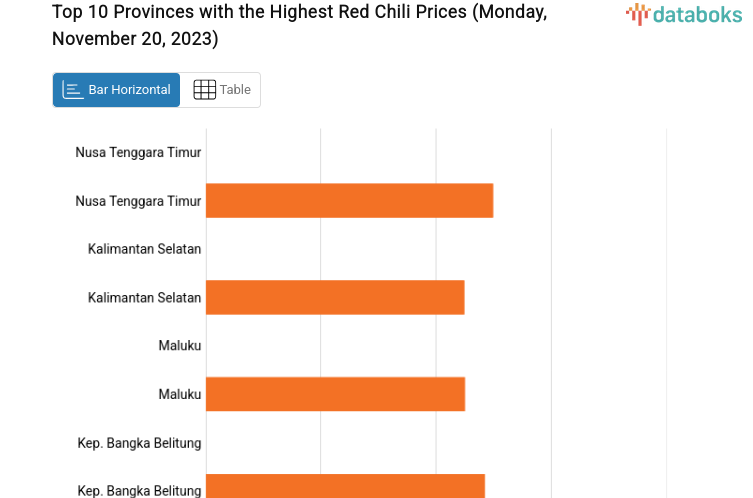
Task: Click the Nusa Tenggara Timur label on the empty row
Action: pyautogui.click(x=138, y=152)
